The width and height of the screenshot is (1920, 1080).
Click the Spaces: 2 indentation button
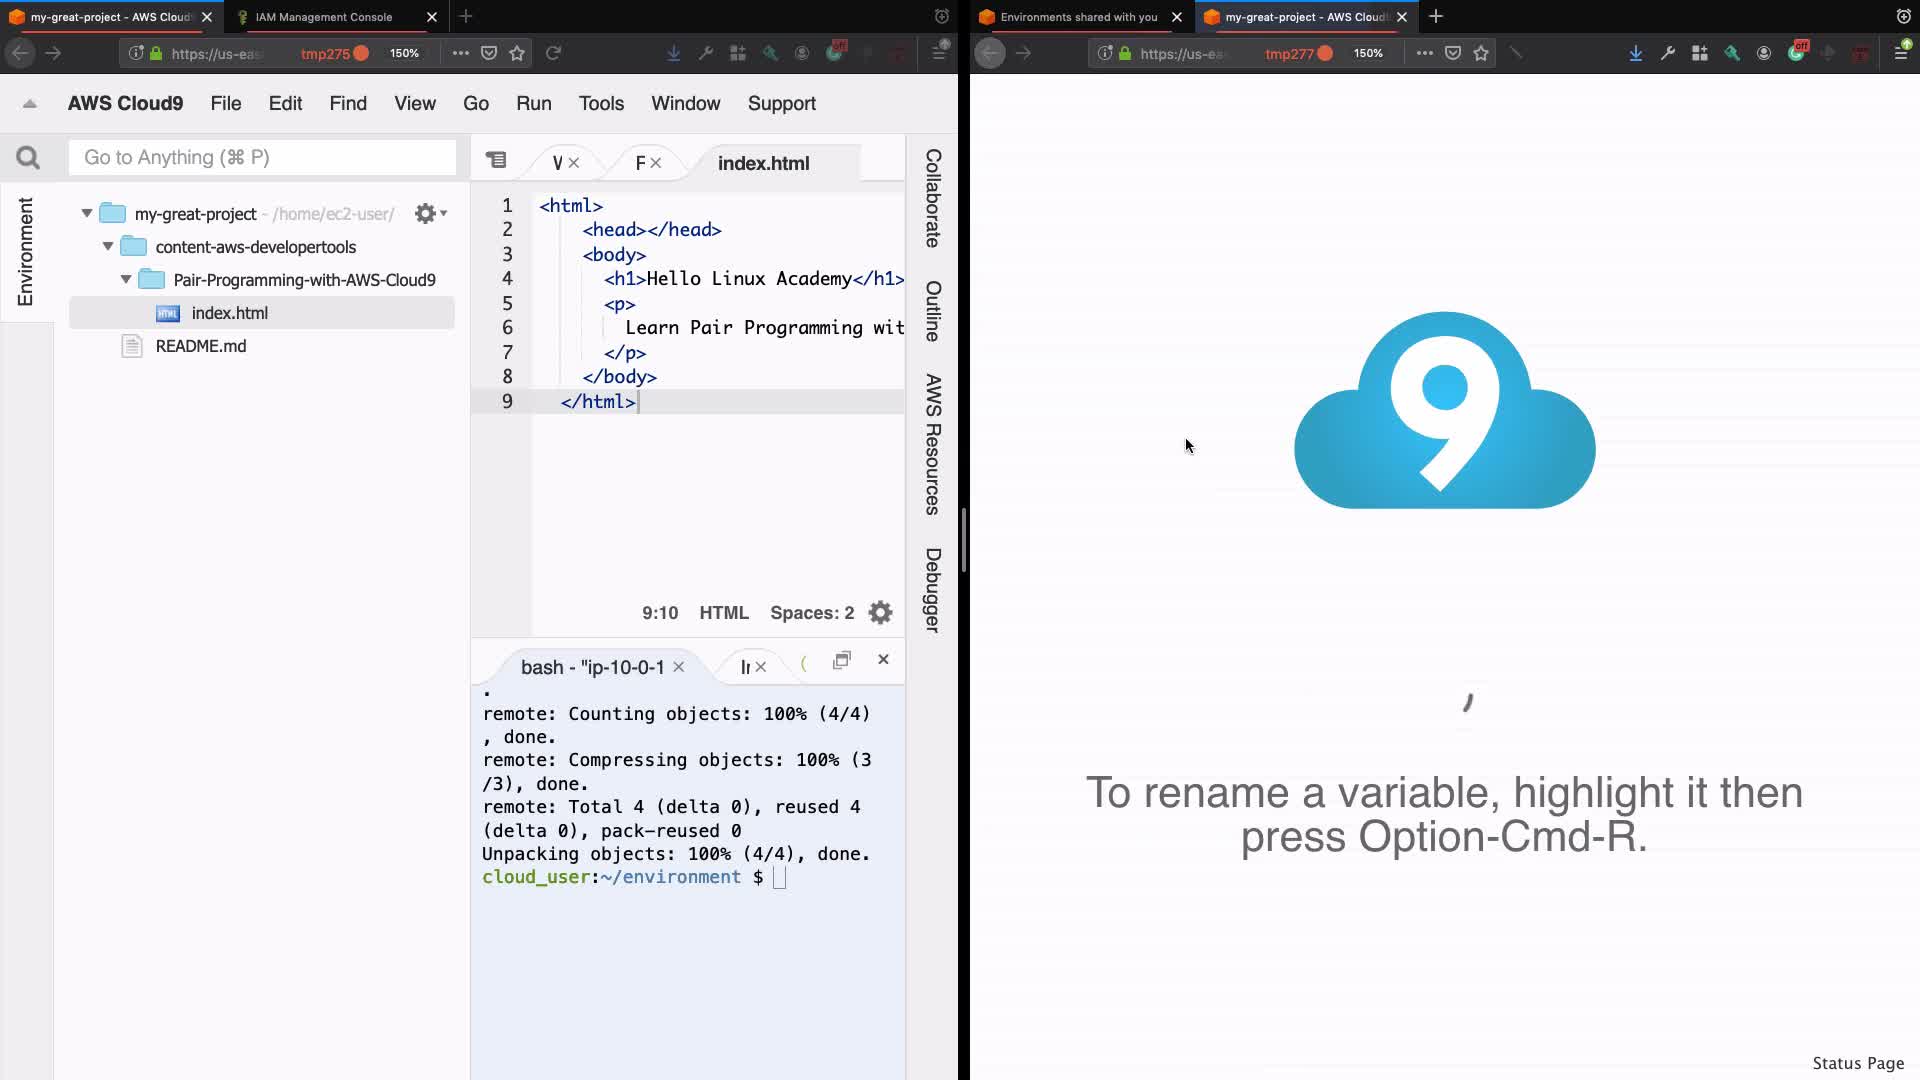tap(811, 613)
